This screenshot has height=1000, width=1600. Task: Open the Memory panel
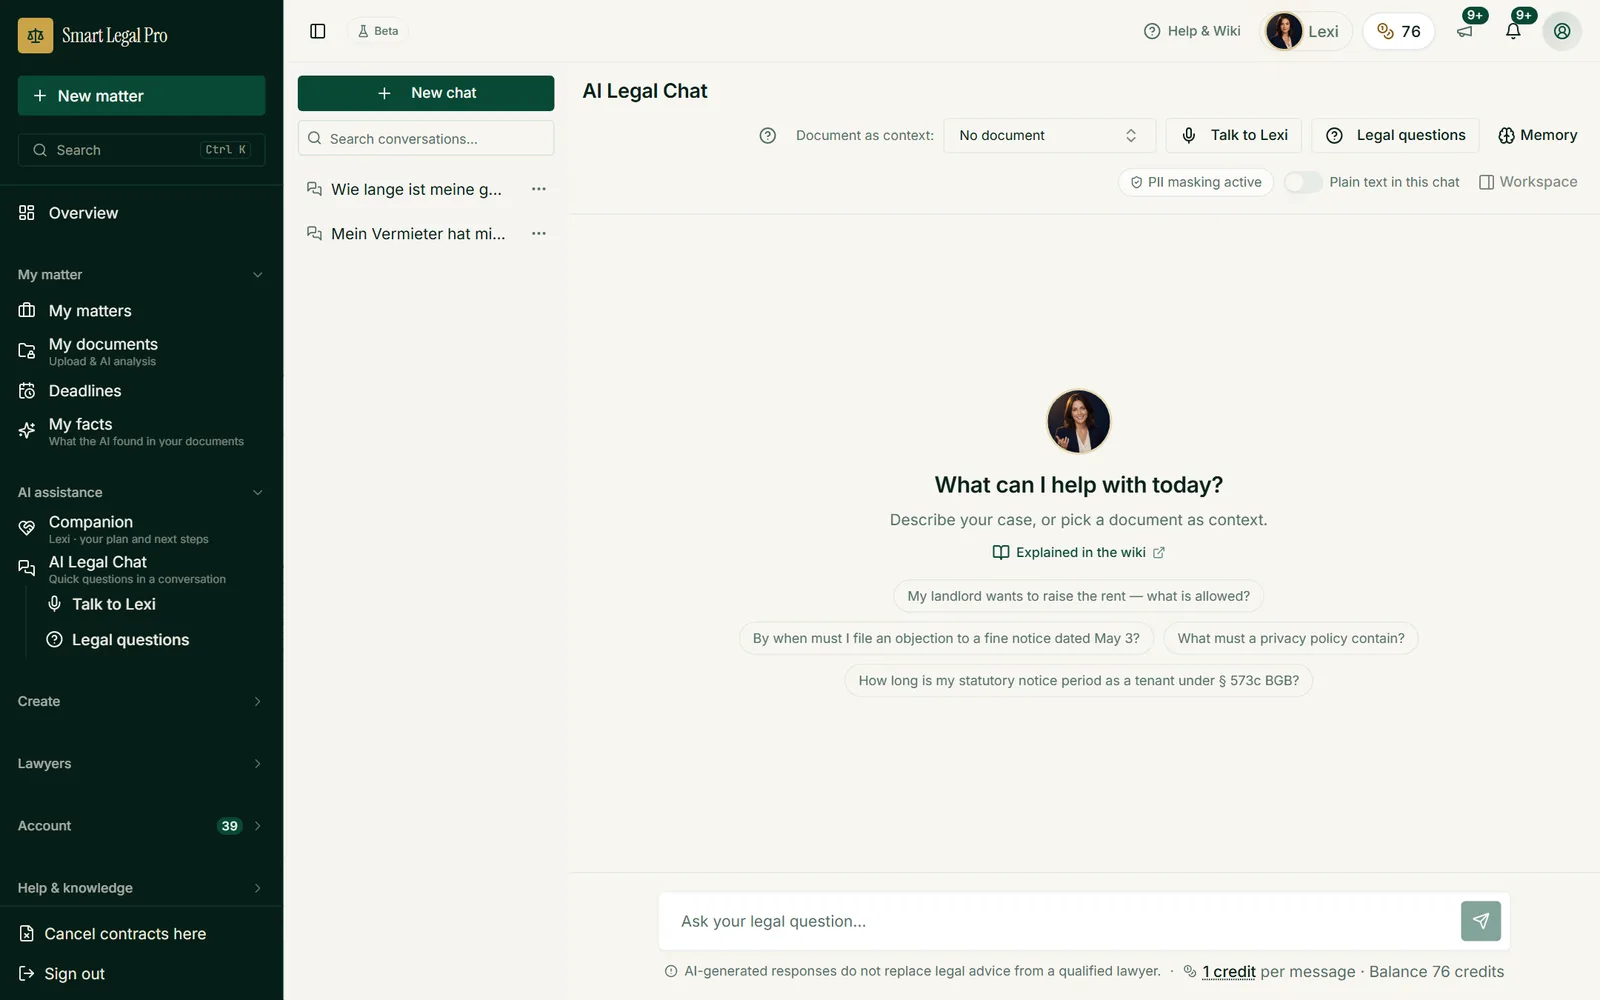pyautogui.click(x=1537, y=135)
